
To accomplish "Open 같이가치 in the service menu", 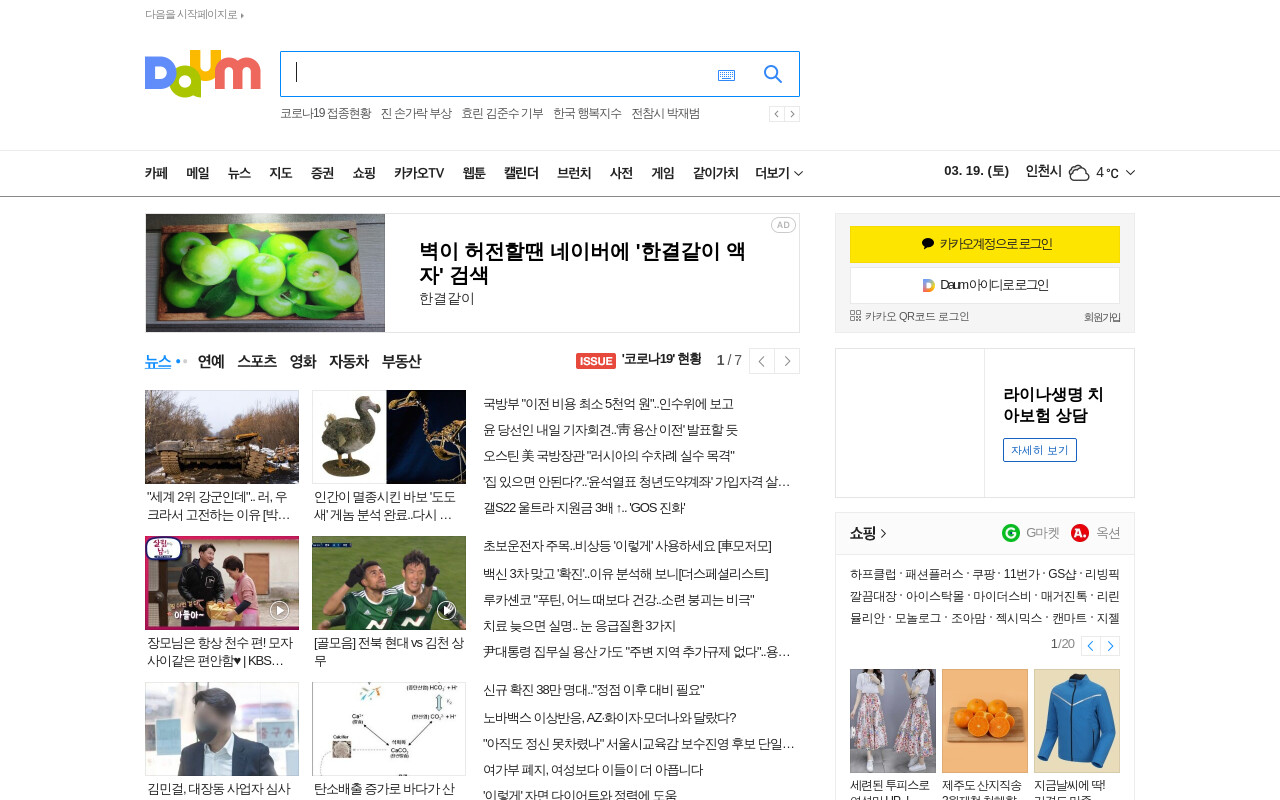I will pos(716,173).
